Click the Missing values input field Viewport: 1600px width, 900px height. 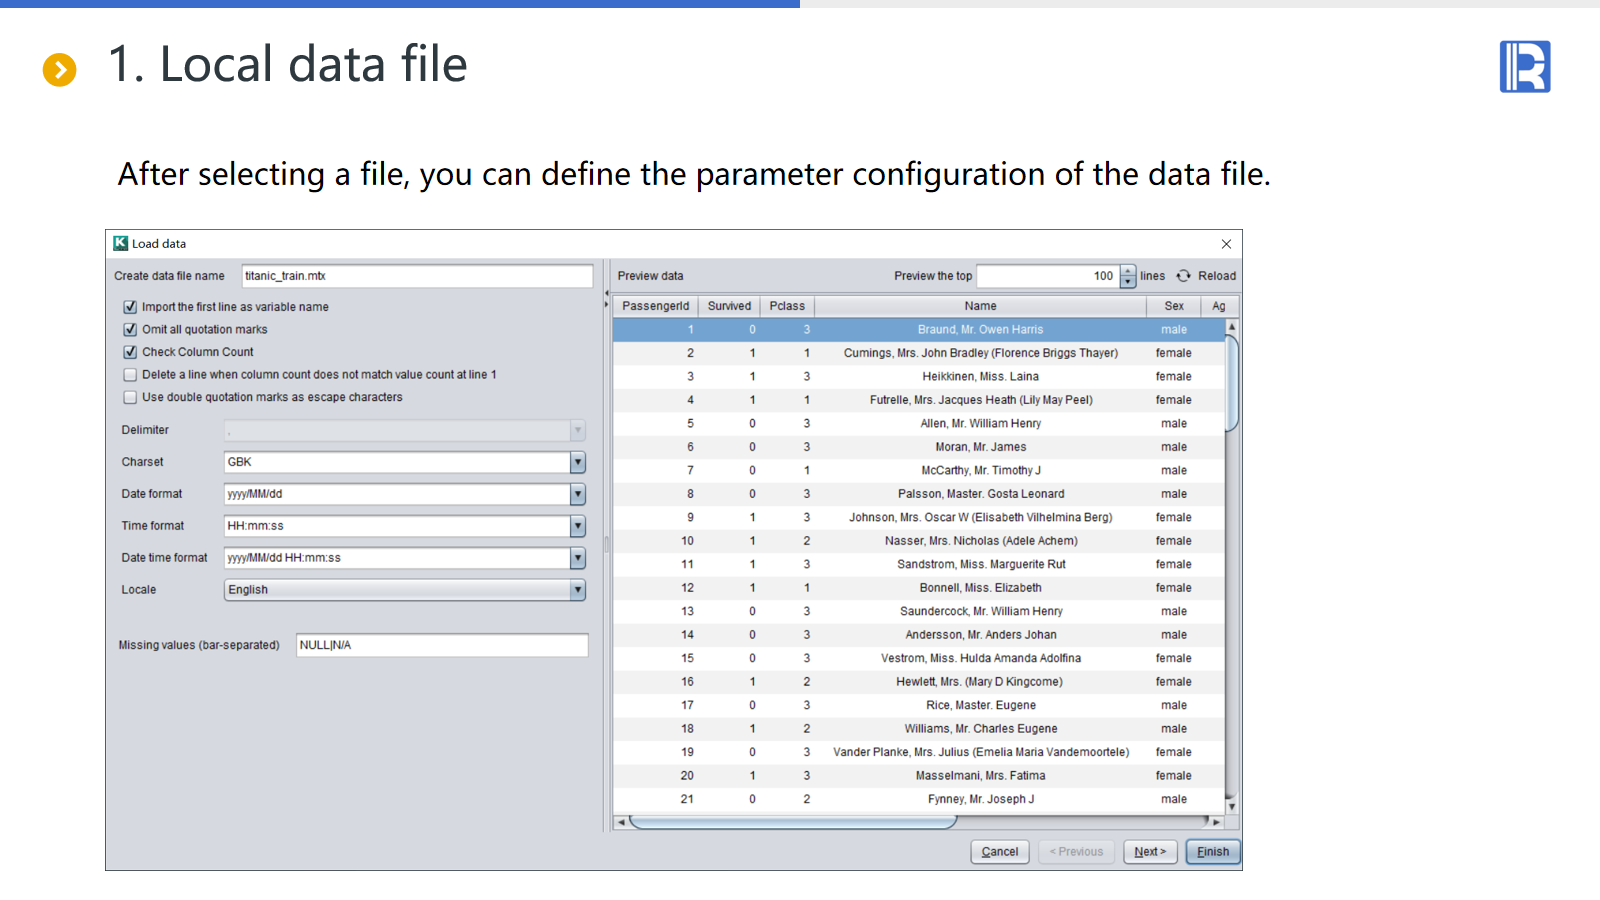pyautogui.click(x=441, y=645)
